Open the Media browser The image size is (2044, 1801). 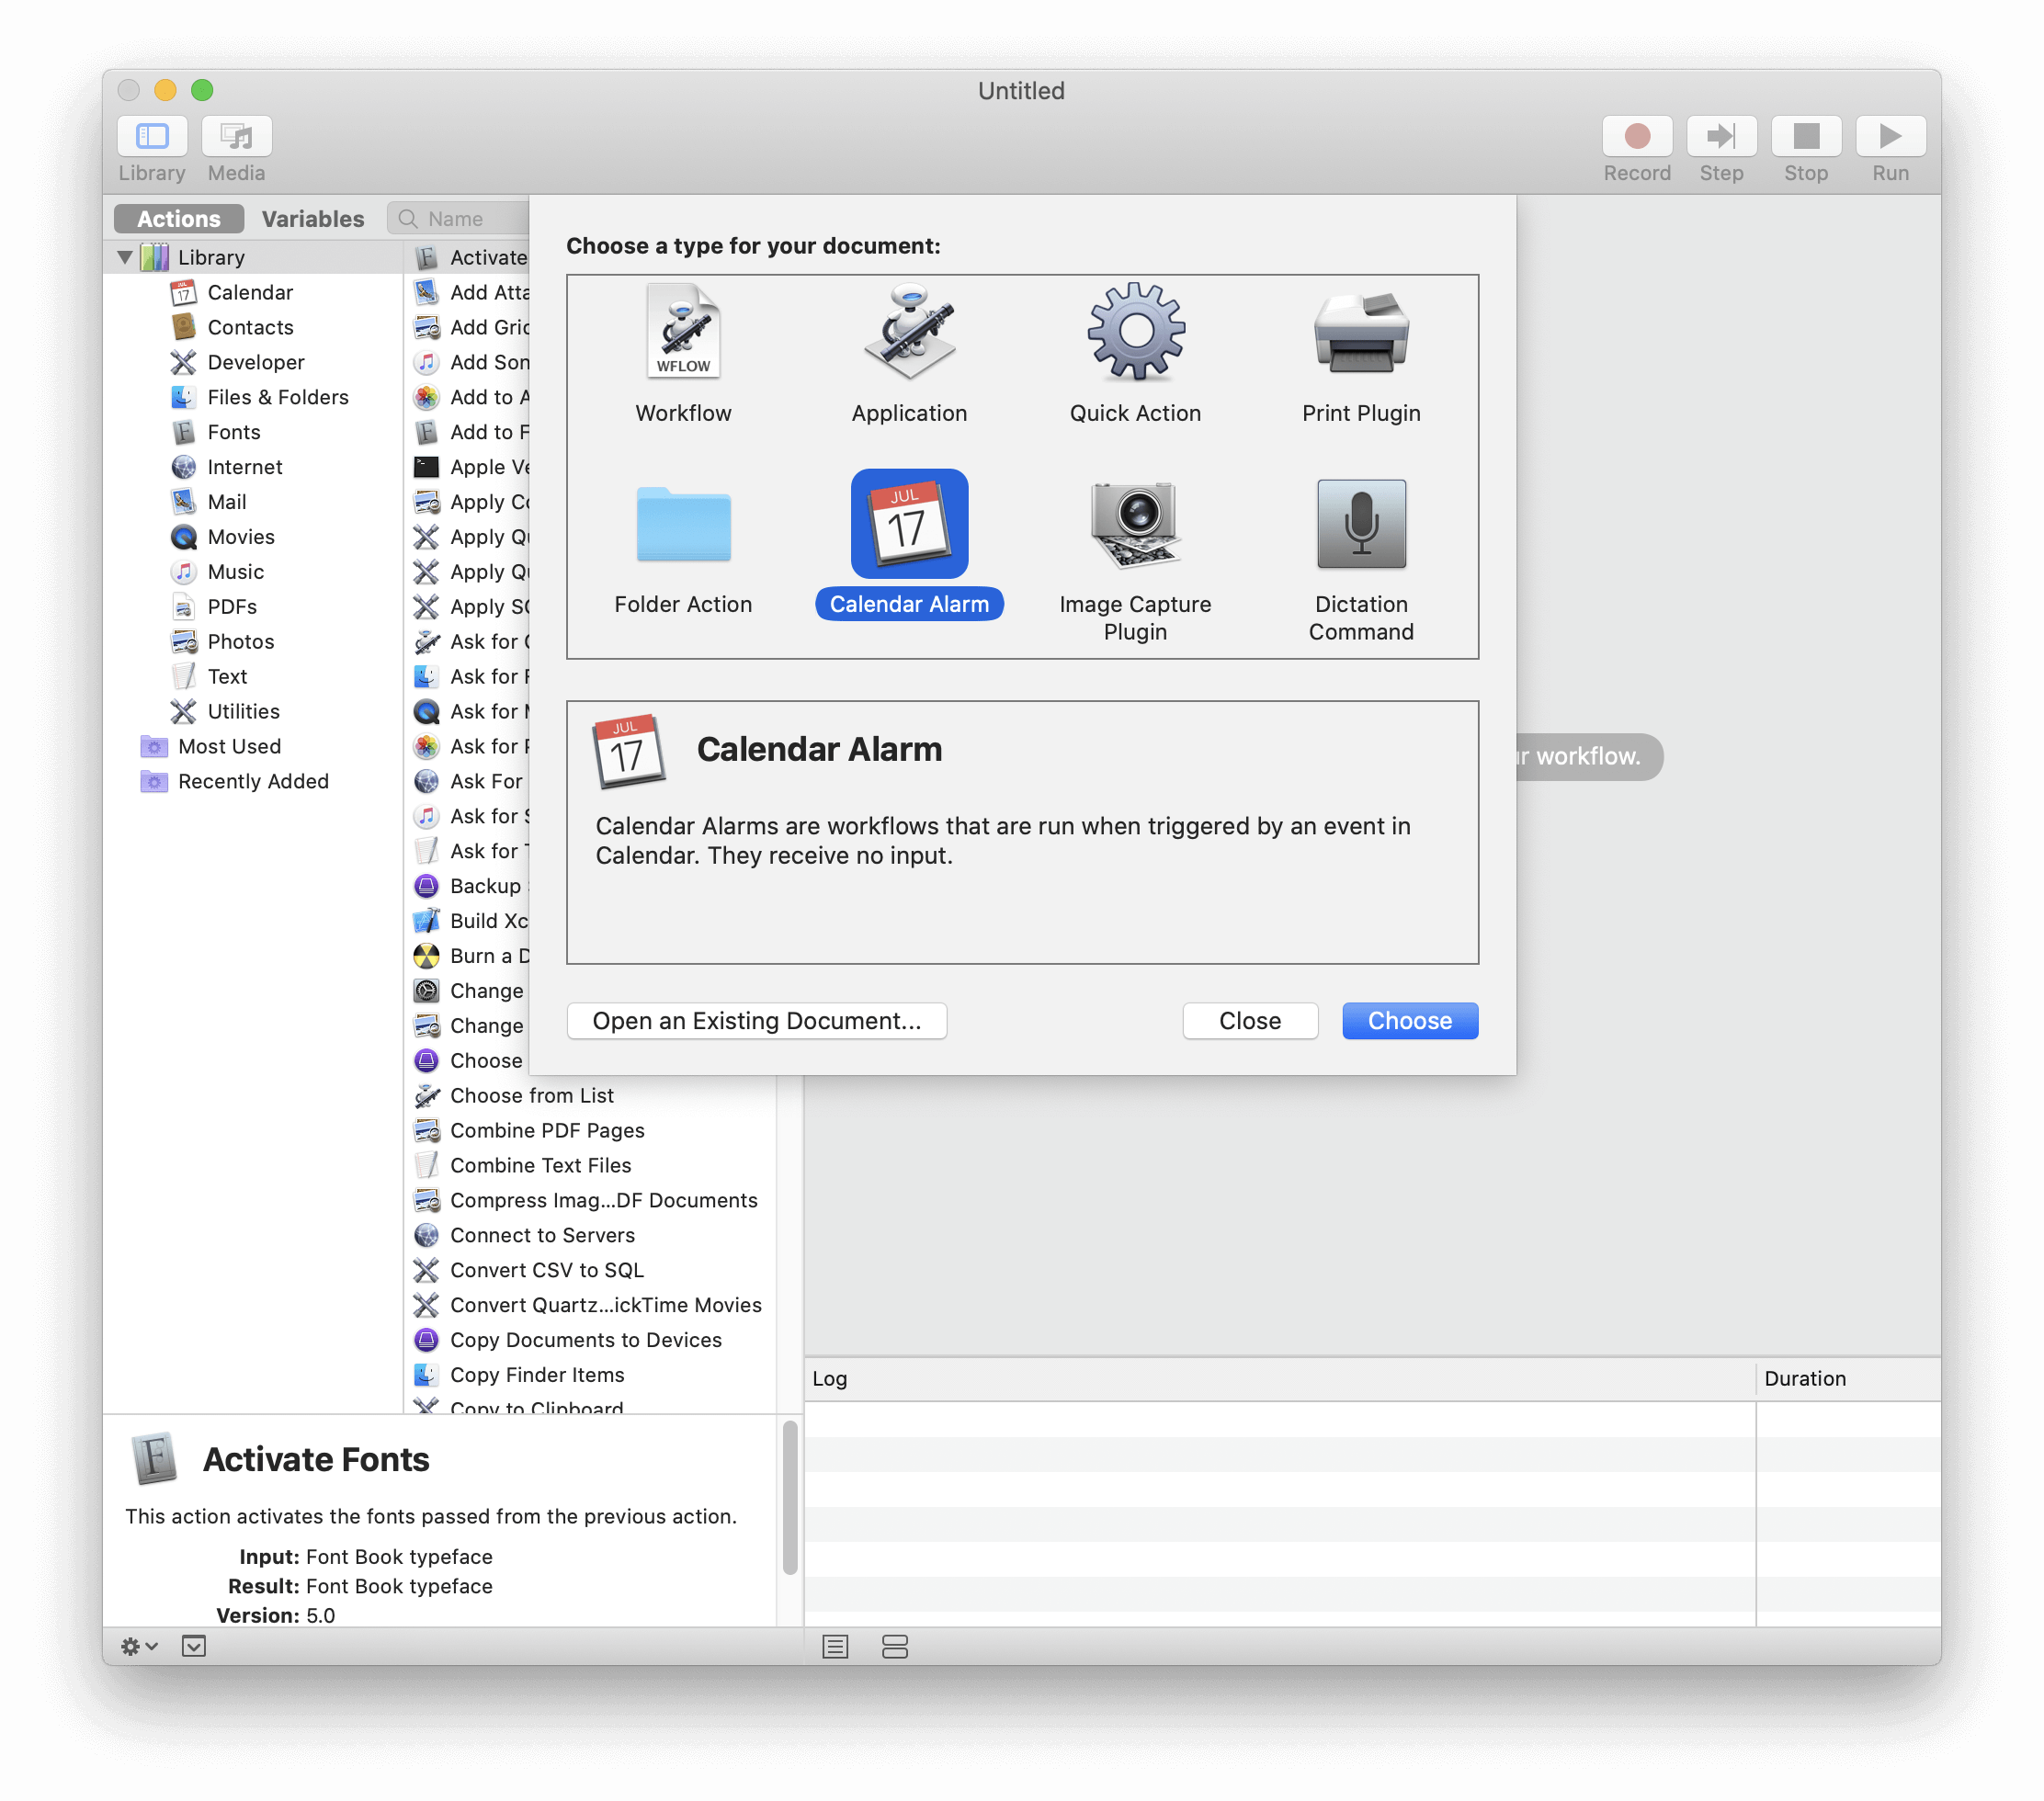[x=236, y=136]
